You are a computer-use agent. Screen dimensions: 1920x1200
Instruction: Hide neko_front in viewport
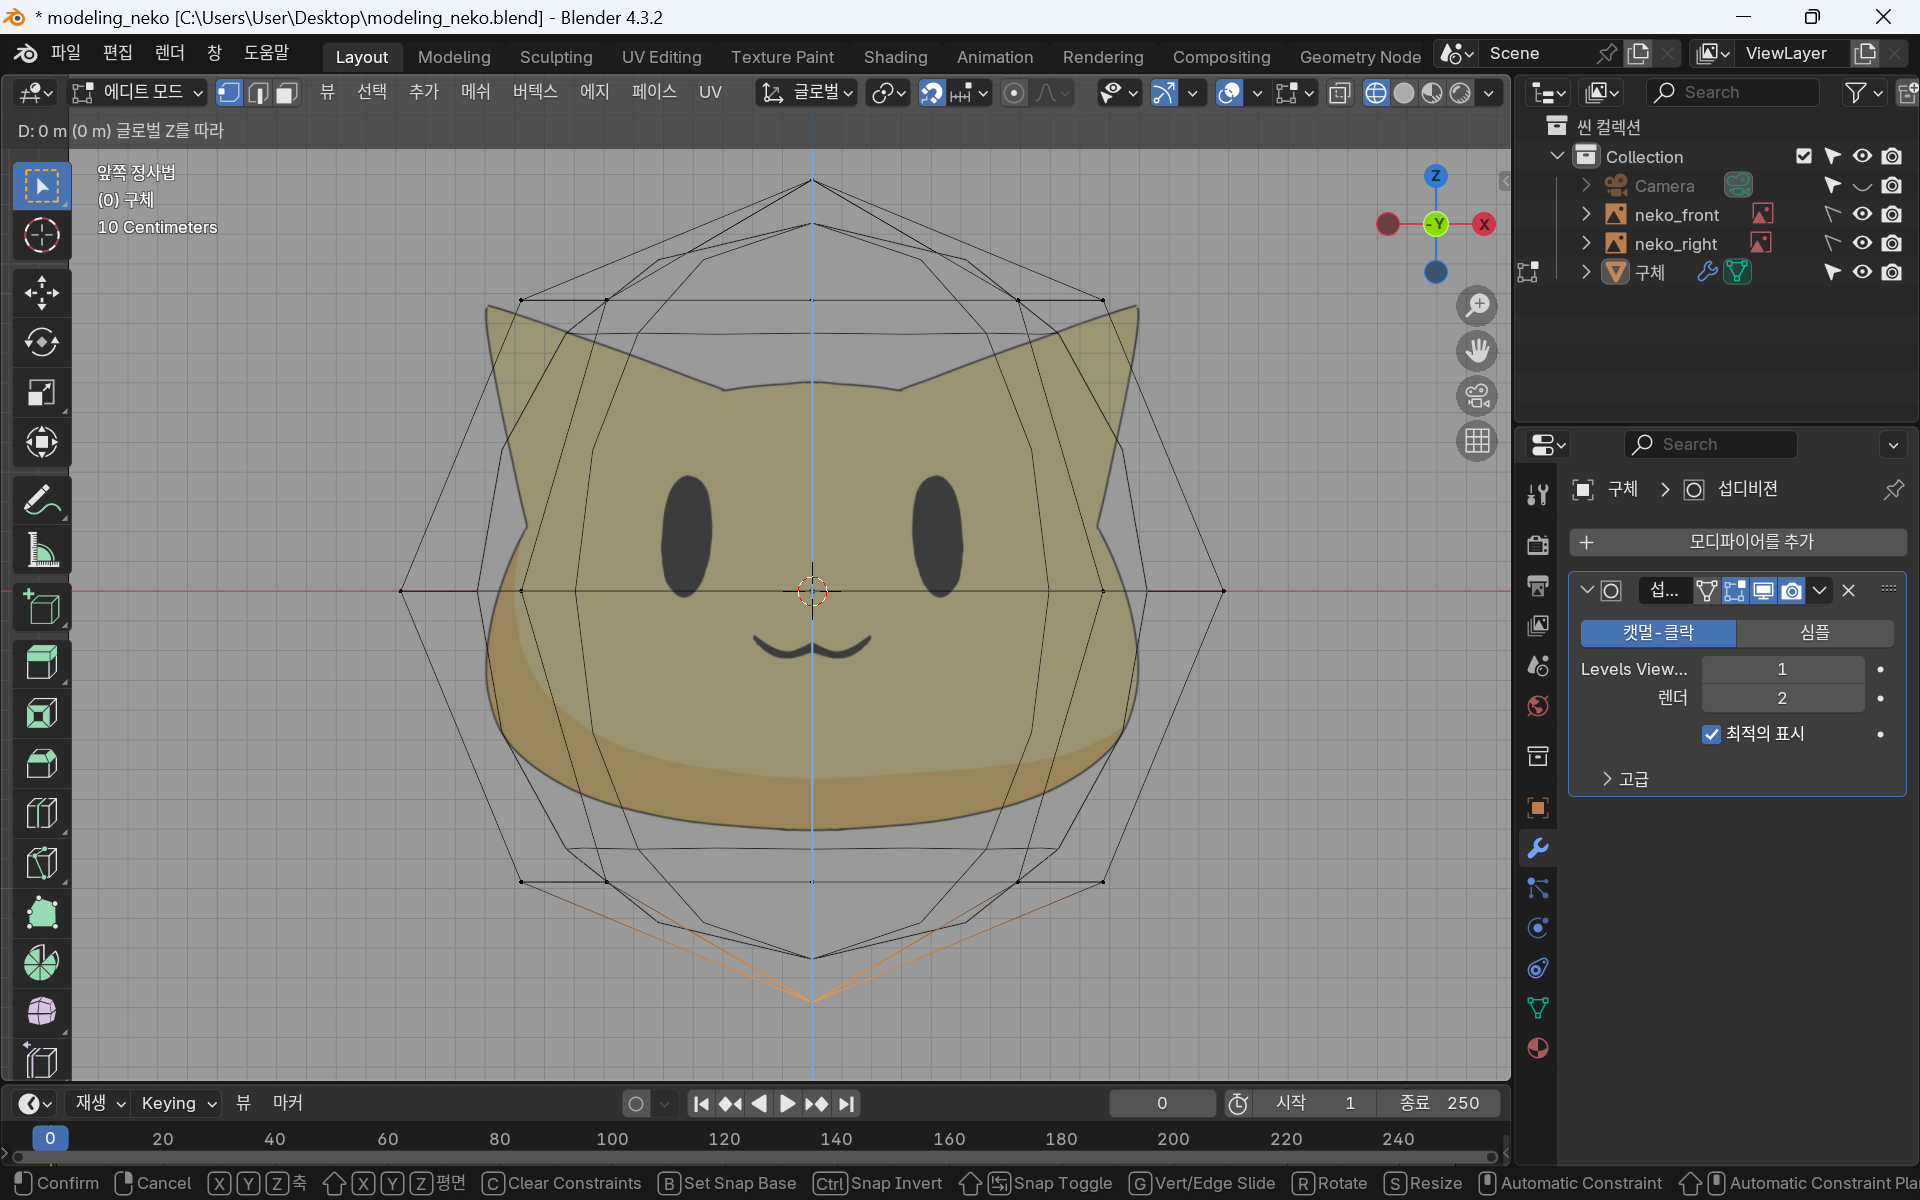[x=1862, y=214]
